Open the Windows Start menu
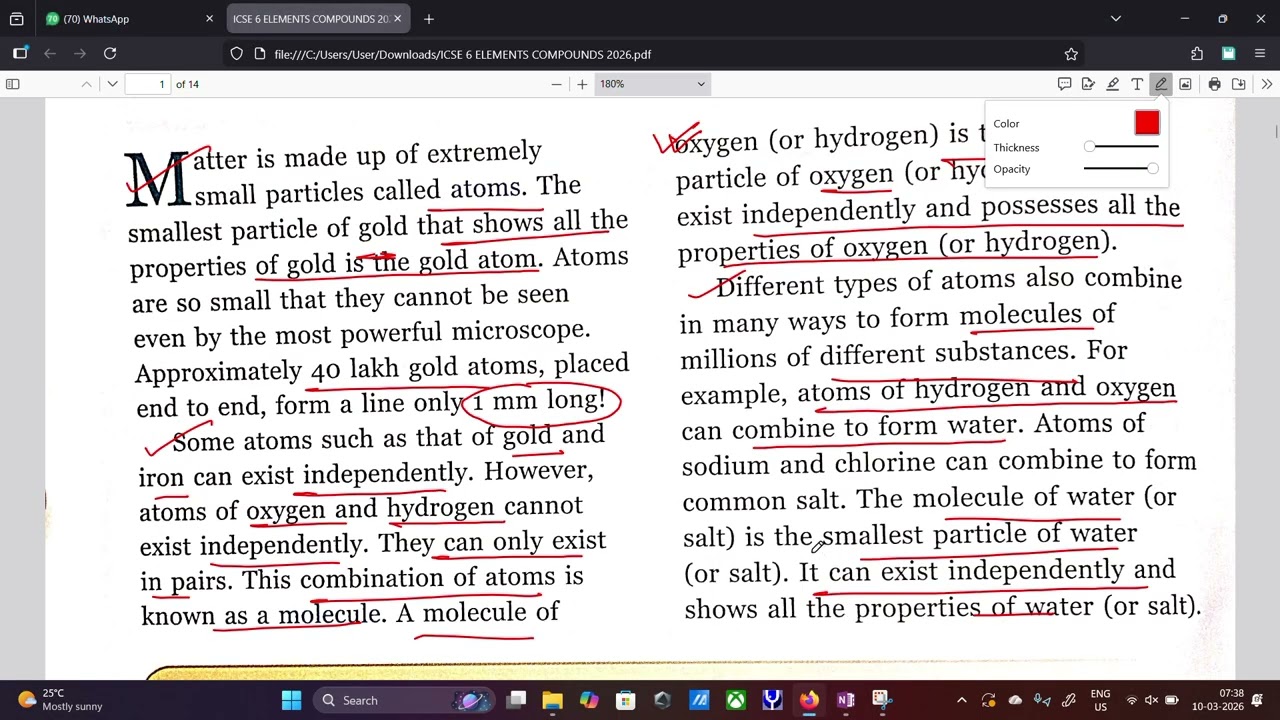The height and width of the screenshot is (720, 1280). coord(291,700)
